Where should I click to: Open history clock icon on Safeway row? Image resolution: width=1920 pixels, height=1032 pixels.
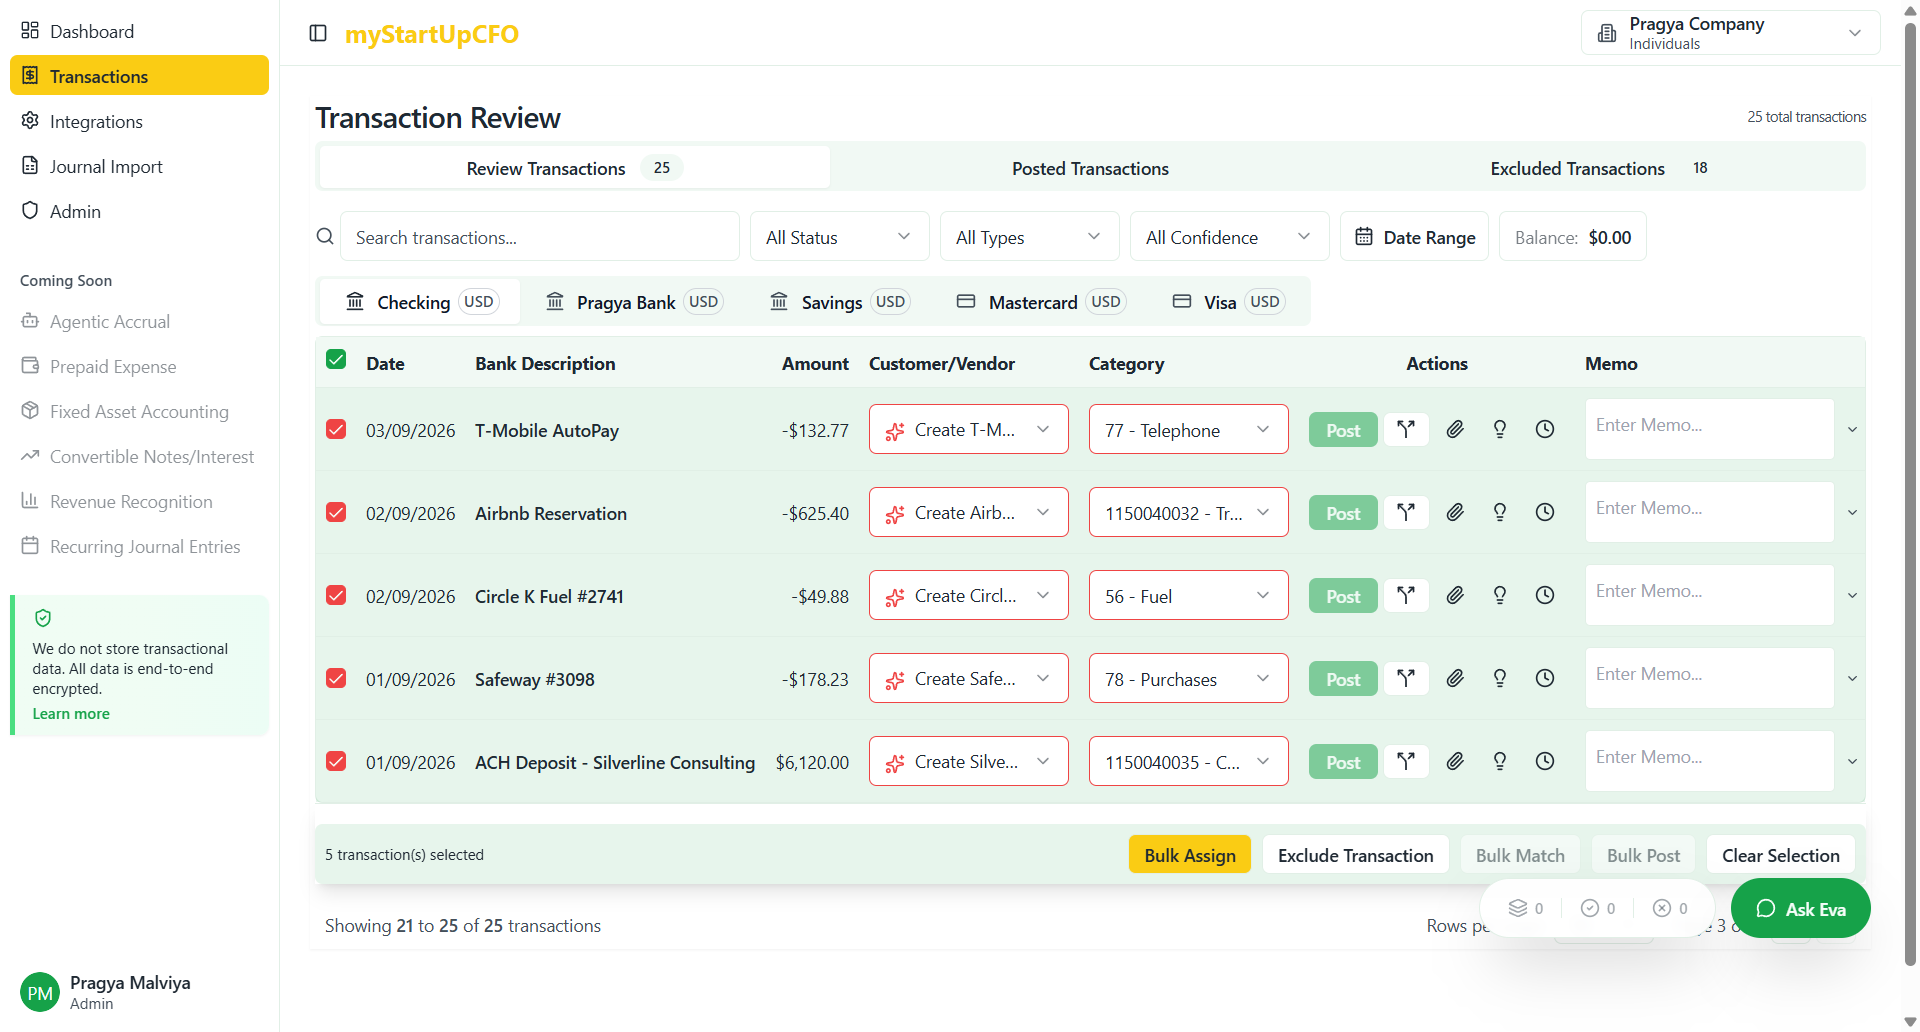[x=1545, y=679]
